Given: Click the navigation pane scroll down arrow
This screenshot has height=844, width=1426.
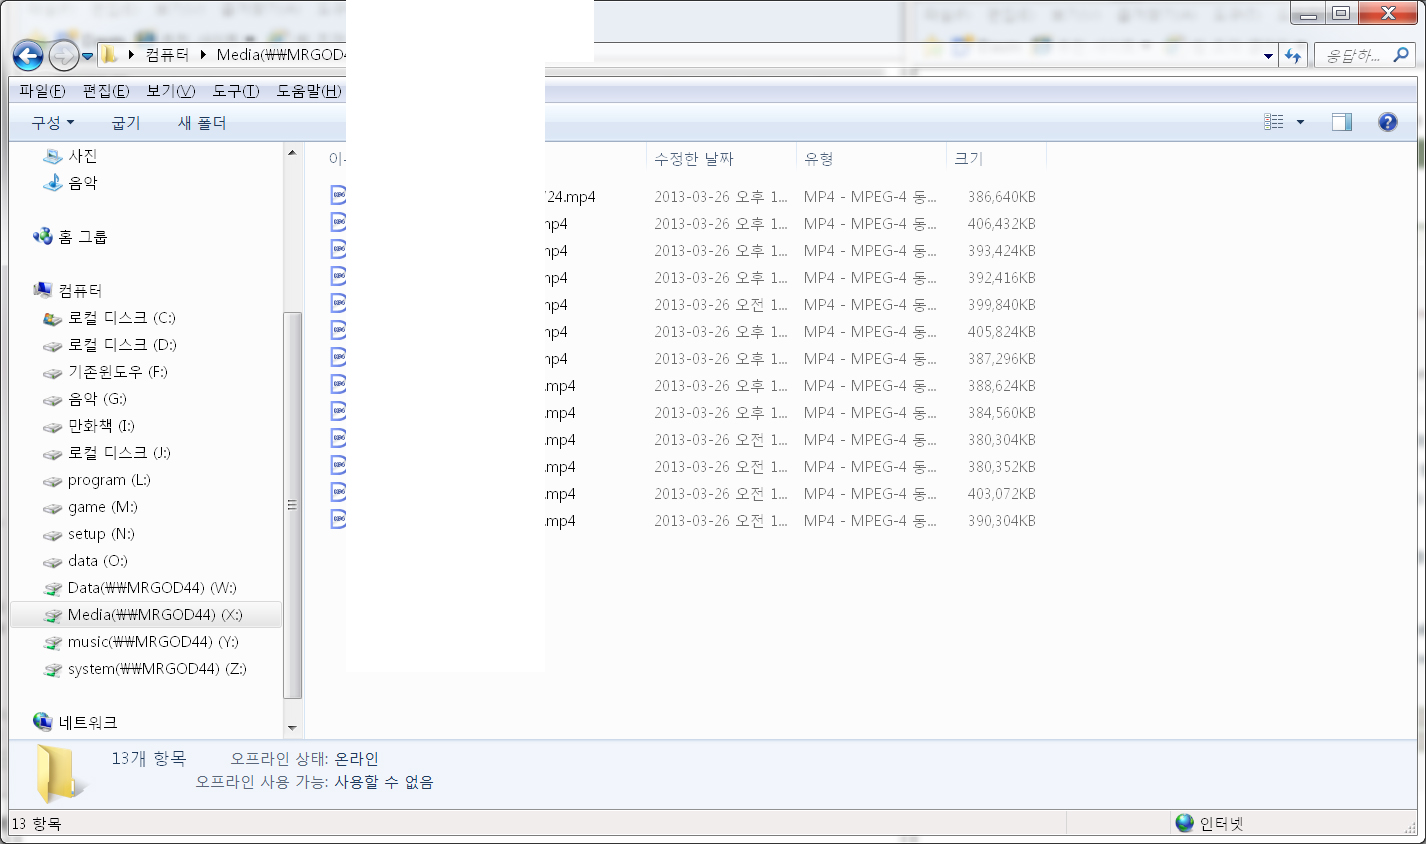Looking at the screenshot, I should [x=292, y=729].
